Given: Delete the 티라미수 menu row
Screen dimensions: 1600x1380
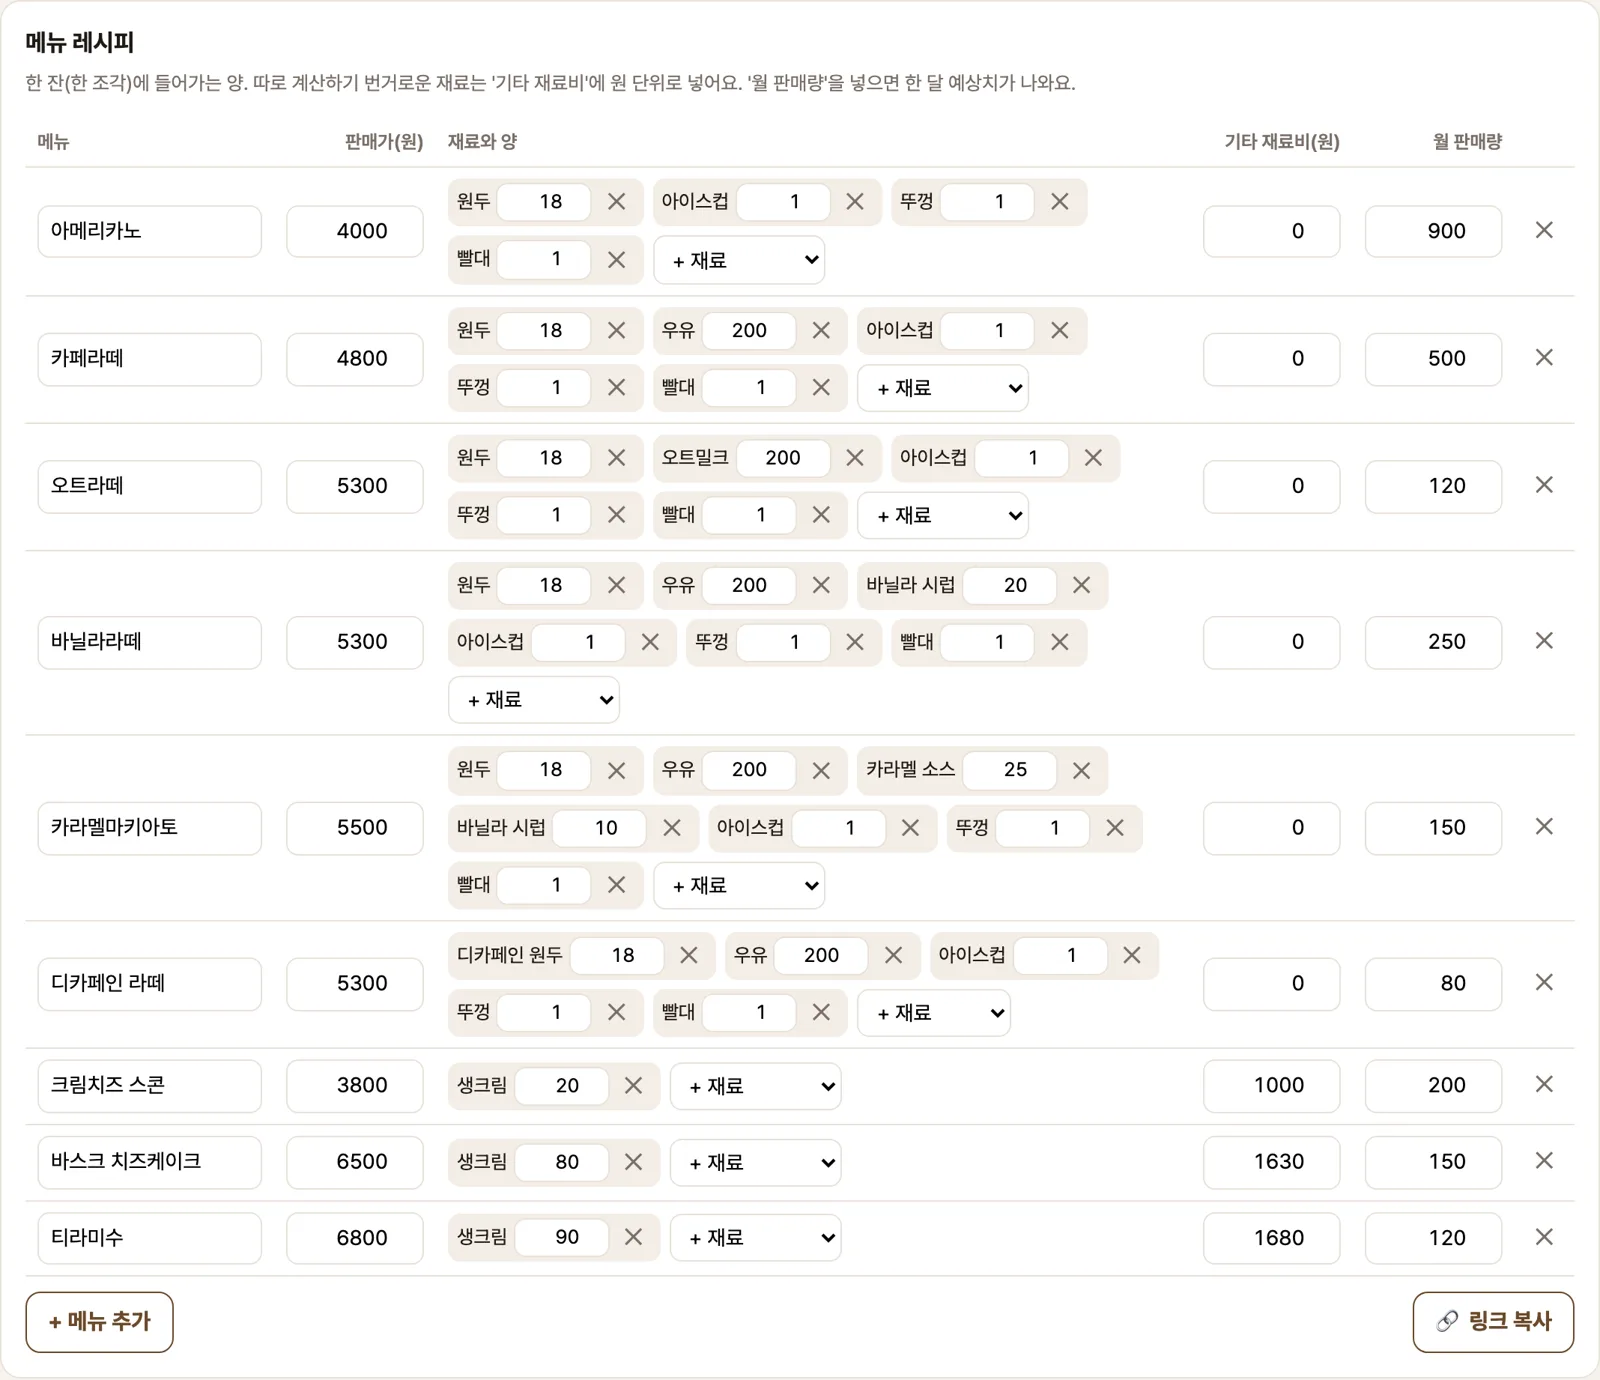Looking at the screenshot, I should (1544, 1237).
